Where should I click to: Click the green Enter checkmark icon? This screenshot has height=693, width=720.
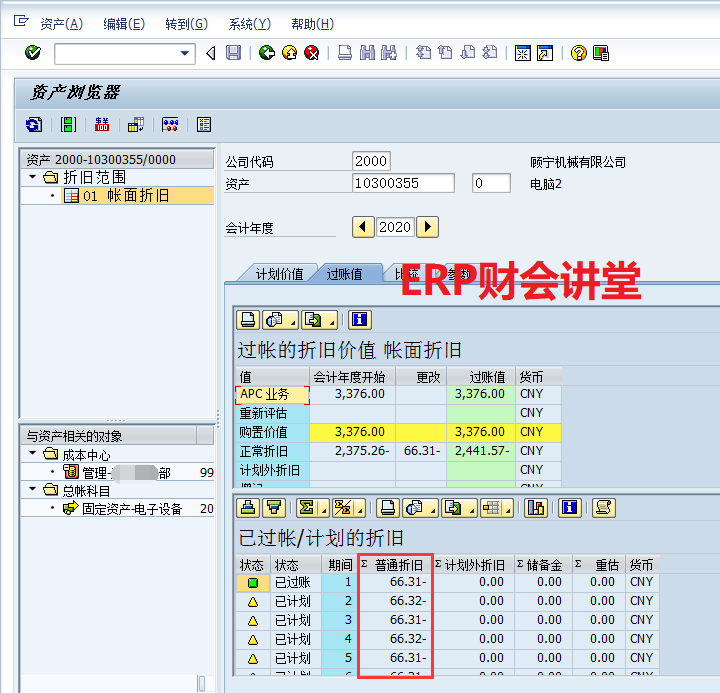click(32, 53)
